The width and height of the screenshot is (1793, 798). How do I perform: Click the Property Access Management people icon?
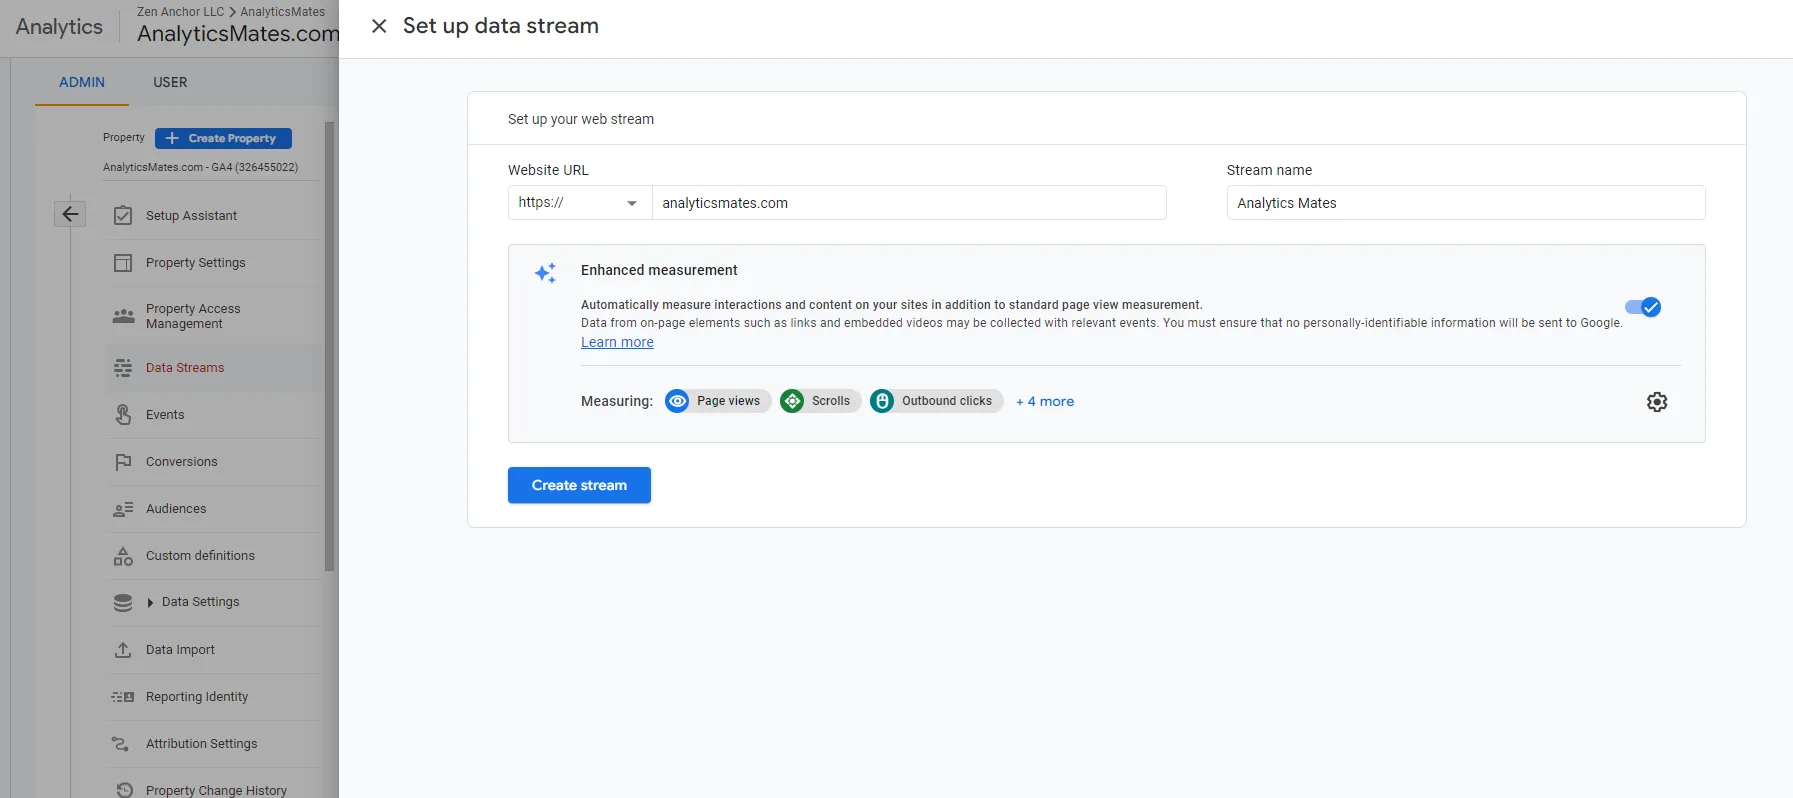click(123, 316)
